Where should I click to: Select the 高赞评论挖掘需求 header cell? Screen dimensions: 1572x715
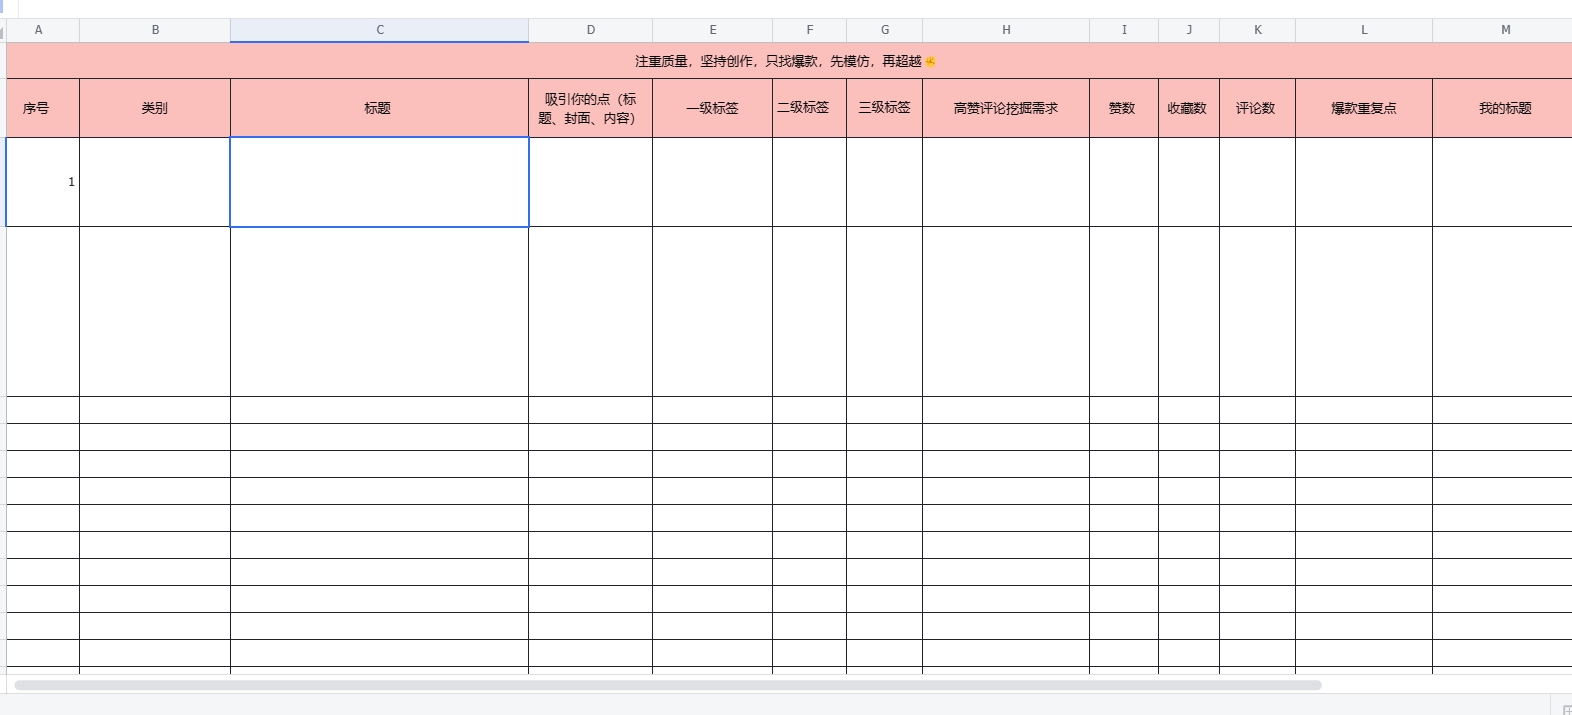coord(1005,108)
